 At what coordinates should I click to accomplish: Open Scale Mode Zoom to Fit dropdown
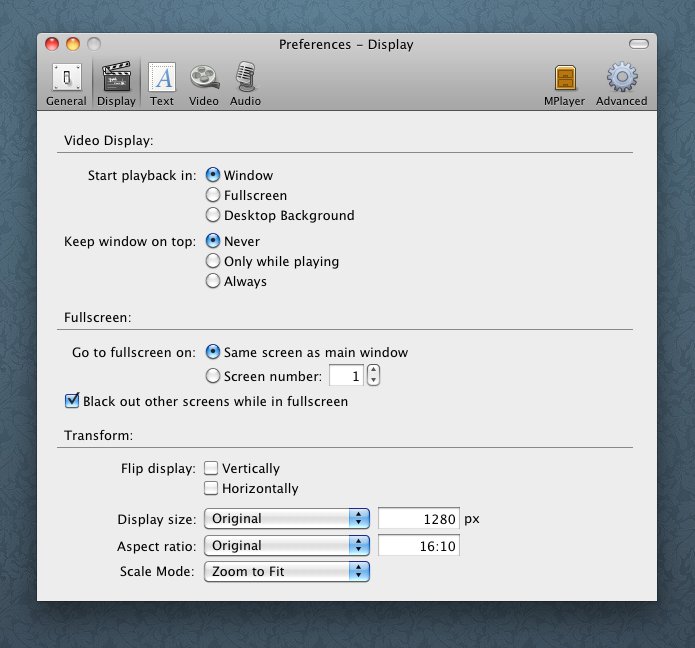(287, 572)
